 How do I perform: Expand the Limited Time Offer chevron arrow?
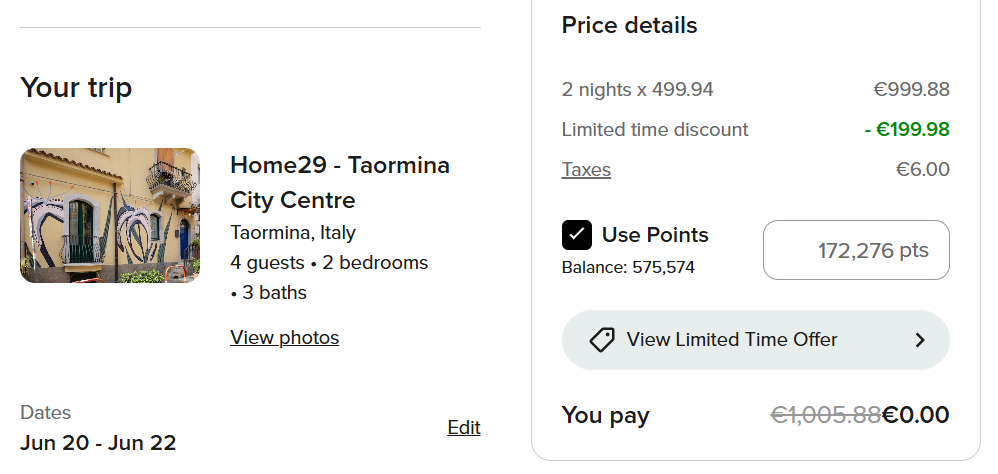click(920, 340)
